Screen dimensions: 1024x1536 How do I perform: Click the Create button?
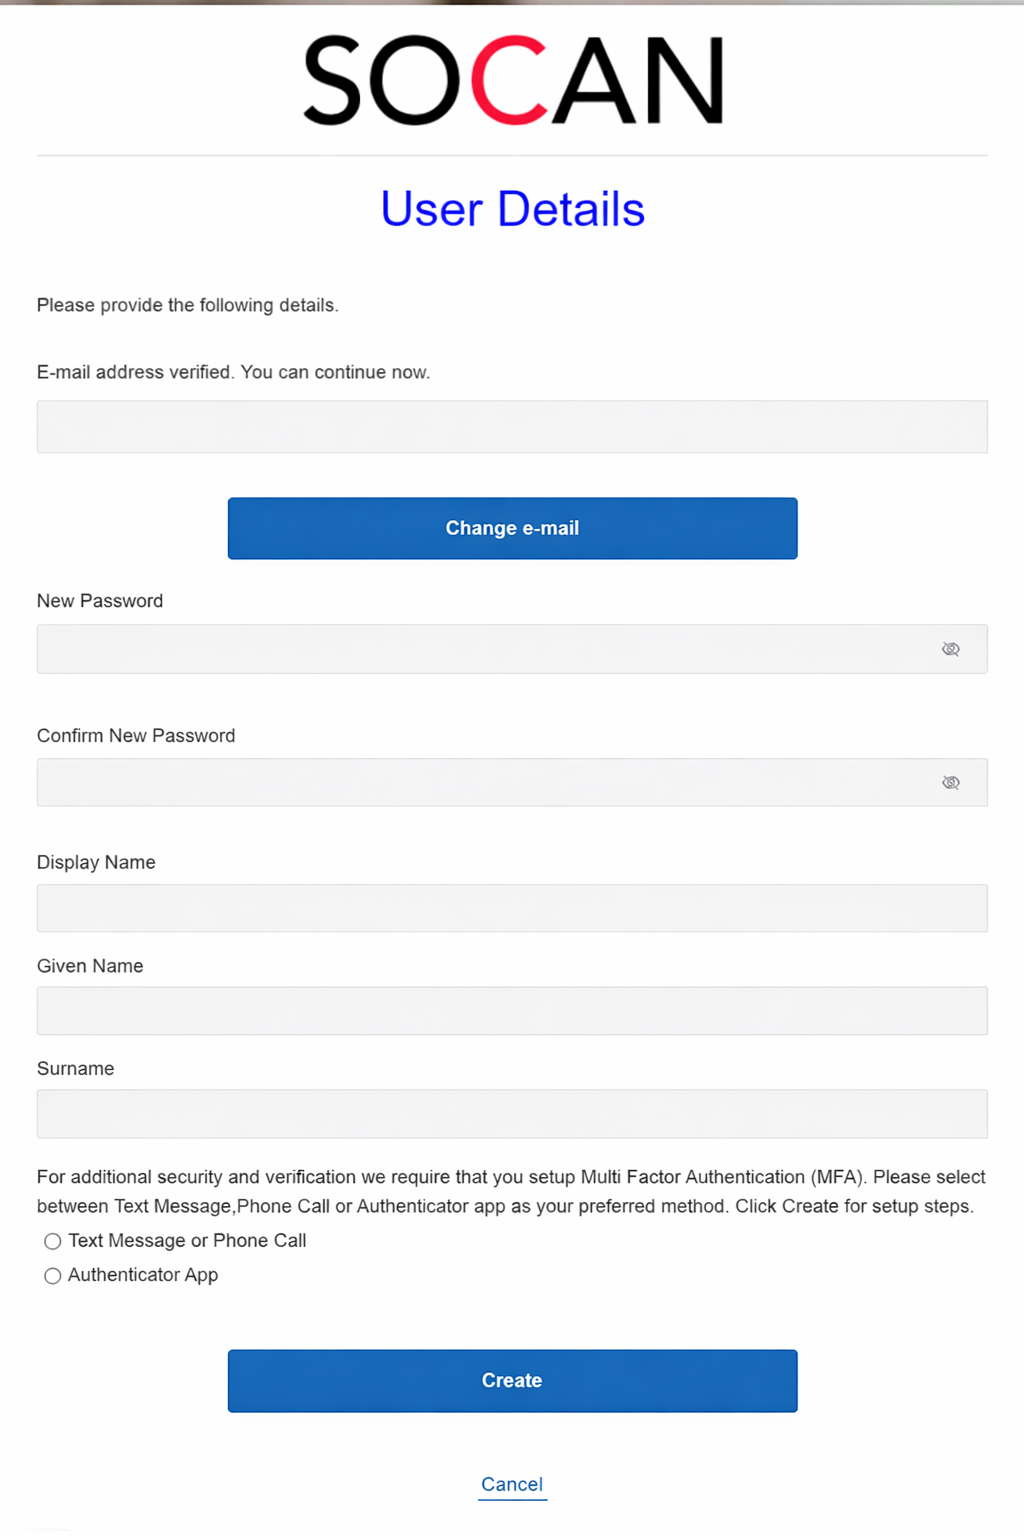pos(512,1380)
